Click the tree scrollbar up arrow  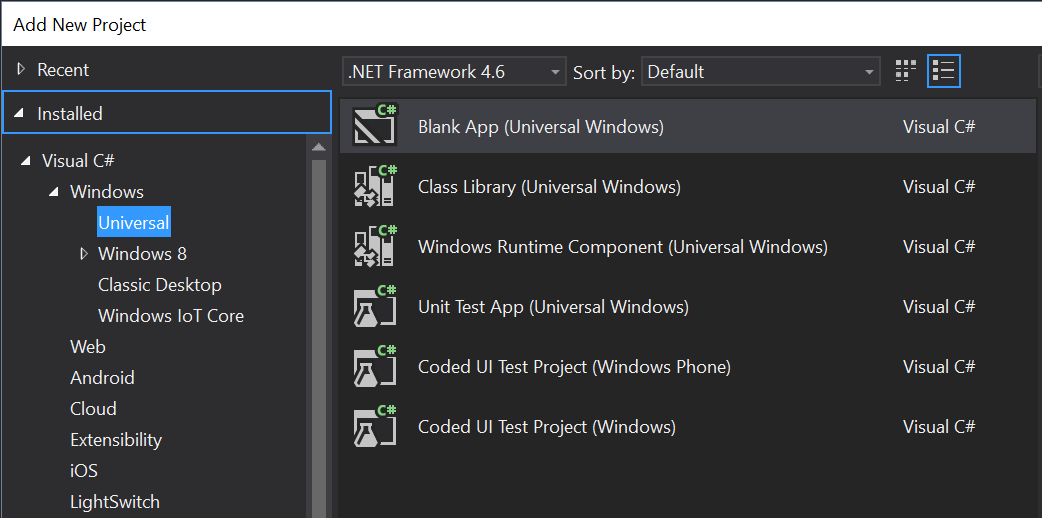click(318, 147)
